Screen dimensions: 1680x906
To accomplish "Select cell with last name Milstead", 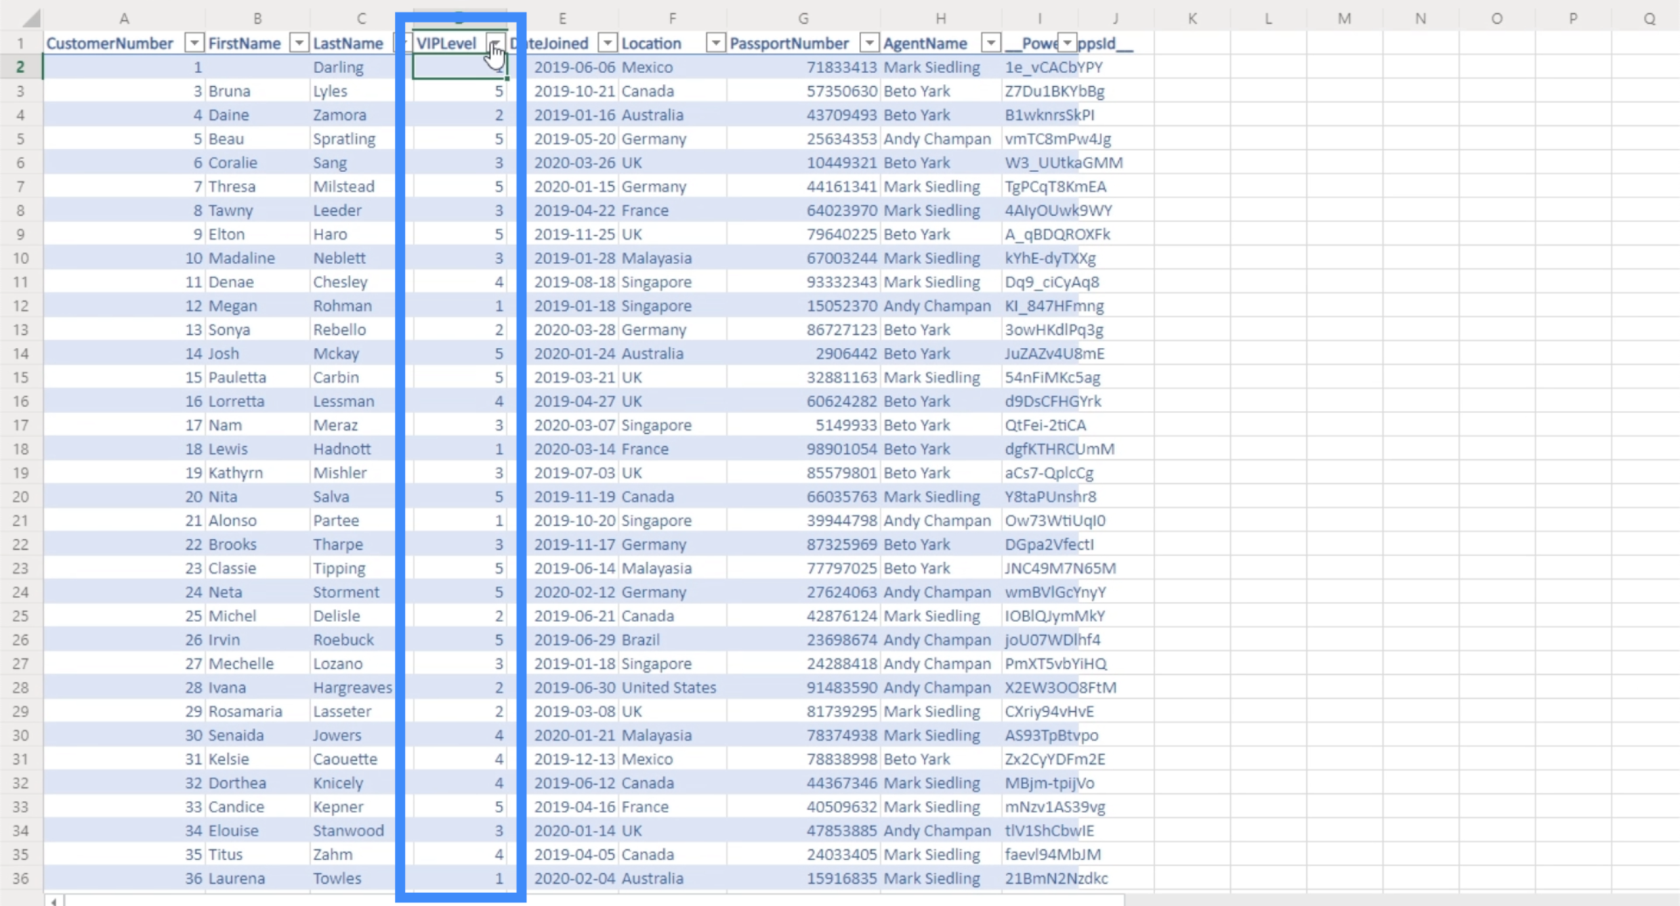I will click(x=360, y=187).
